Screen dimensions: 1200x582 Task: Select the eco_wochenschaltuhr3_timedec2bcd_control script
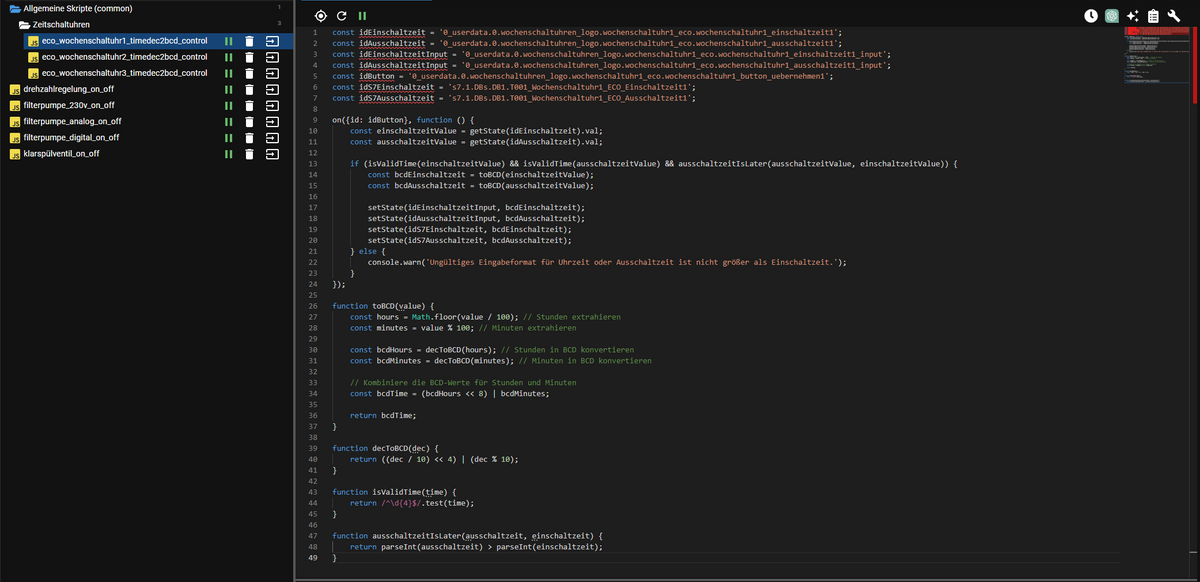click(x=124, y=73)
